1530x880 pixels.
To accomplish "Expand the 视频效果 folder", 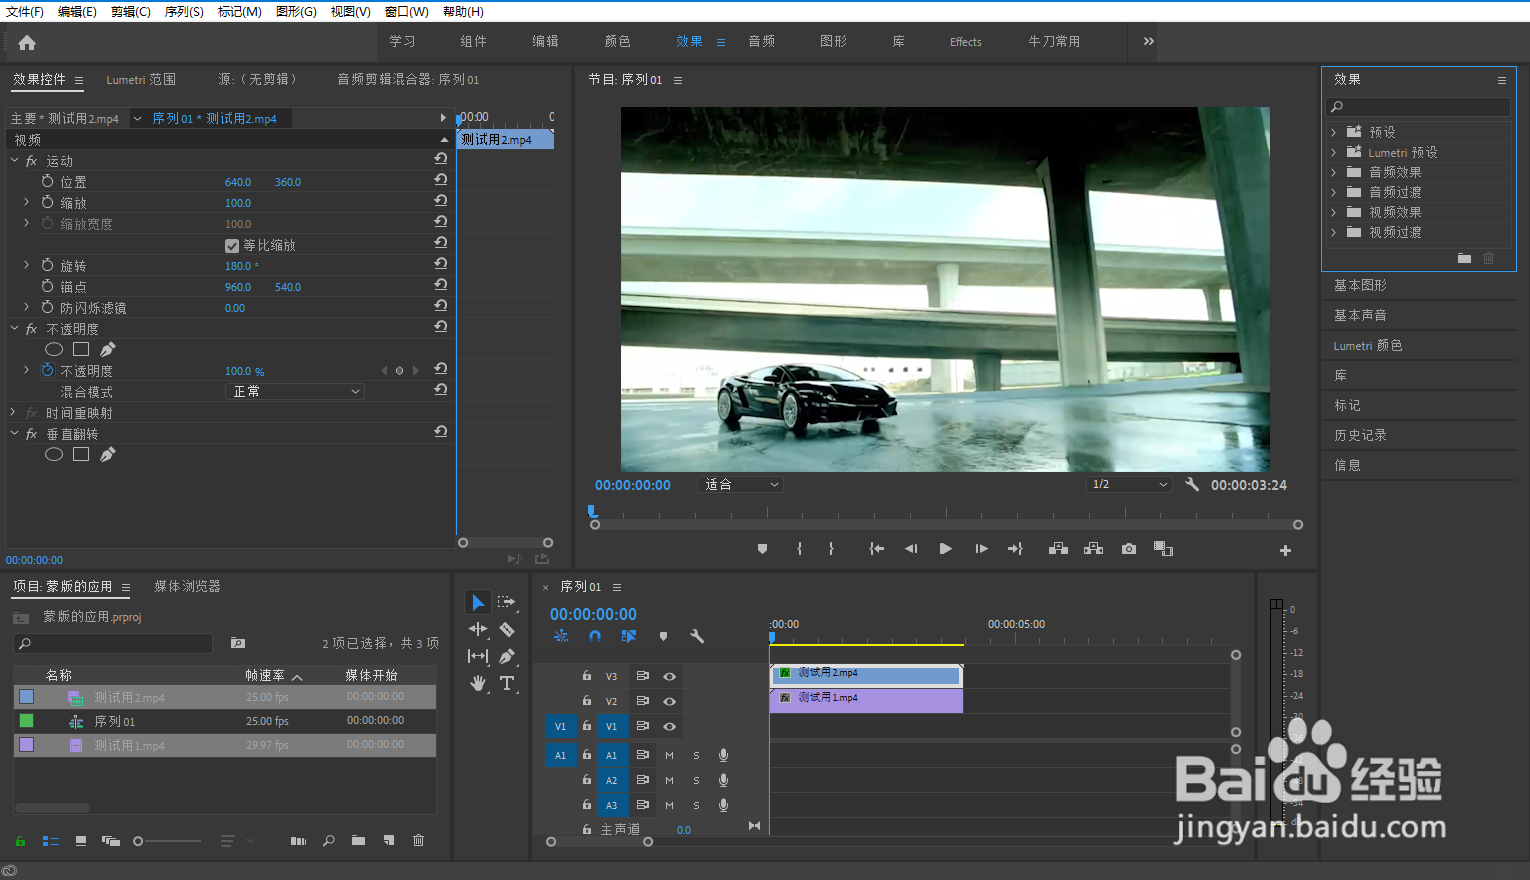I will (x=1333, y=212).
